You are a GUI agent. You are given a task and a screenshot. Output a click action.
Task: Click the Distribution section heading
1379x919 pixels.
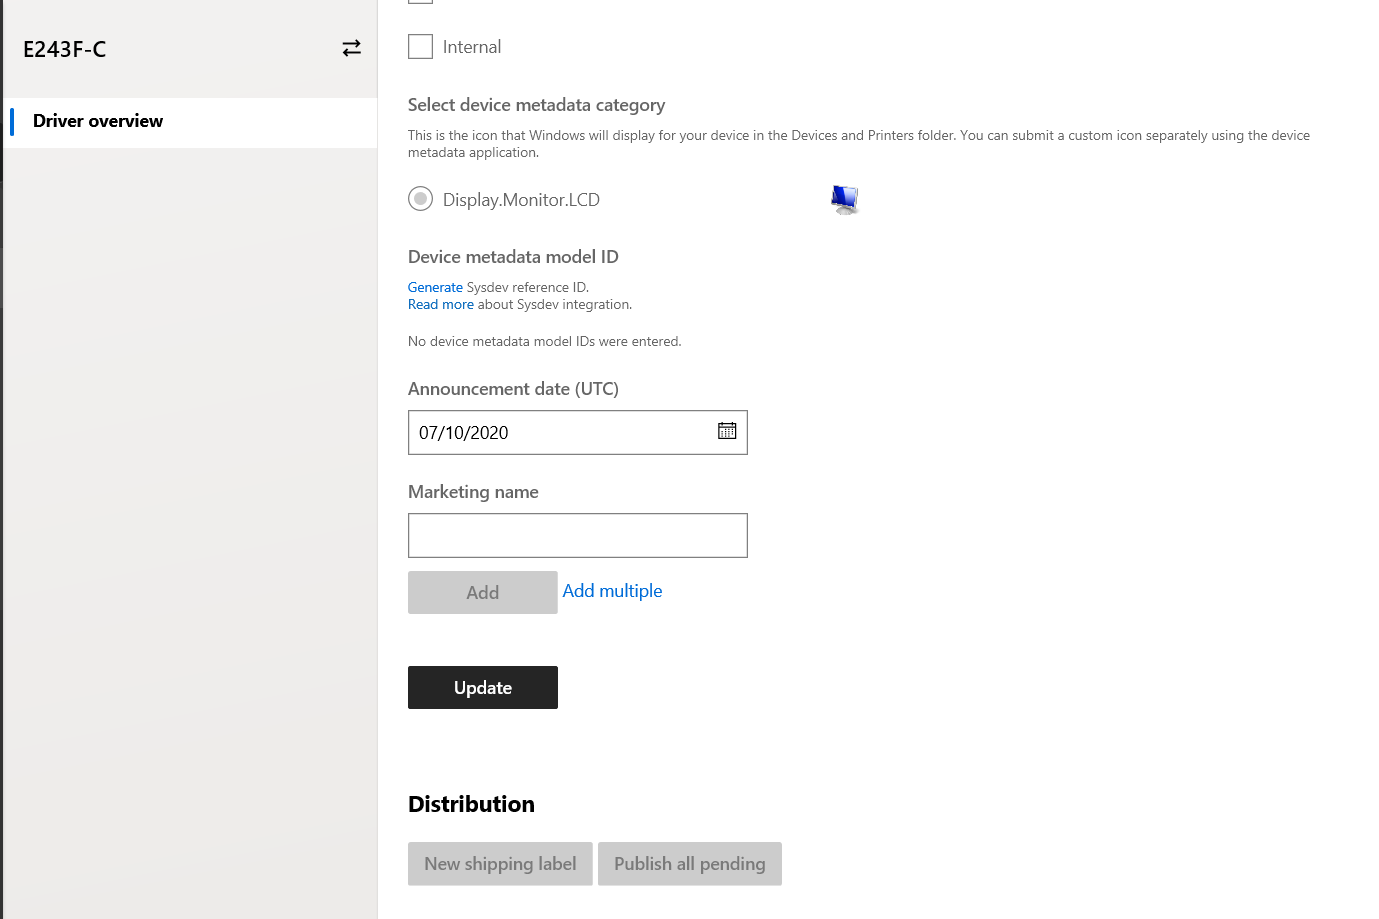(471, 803)
